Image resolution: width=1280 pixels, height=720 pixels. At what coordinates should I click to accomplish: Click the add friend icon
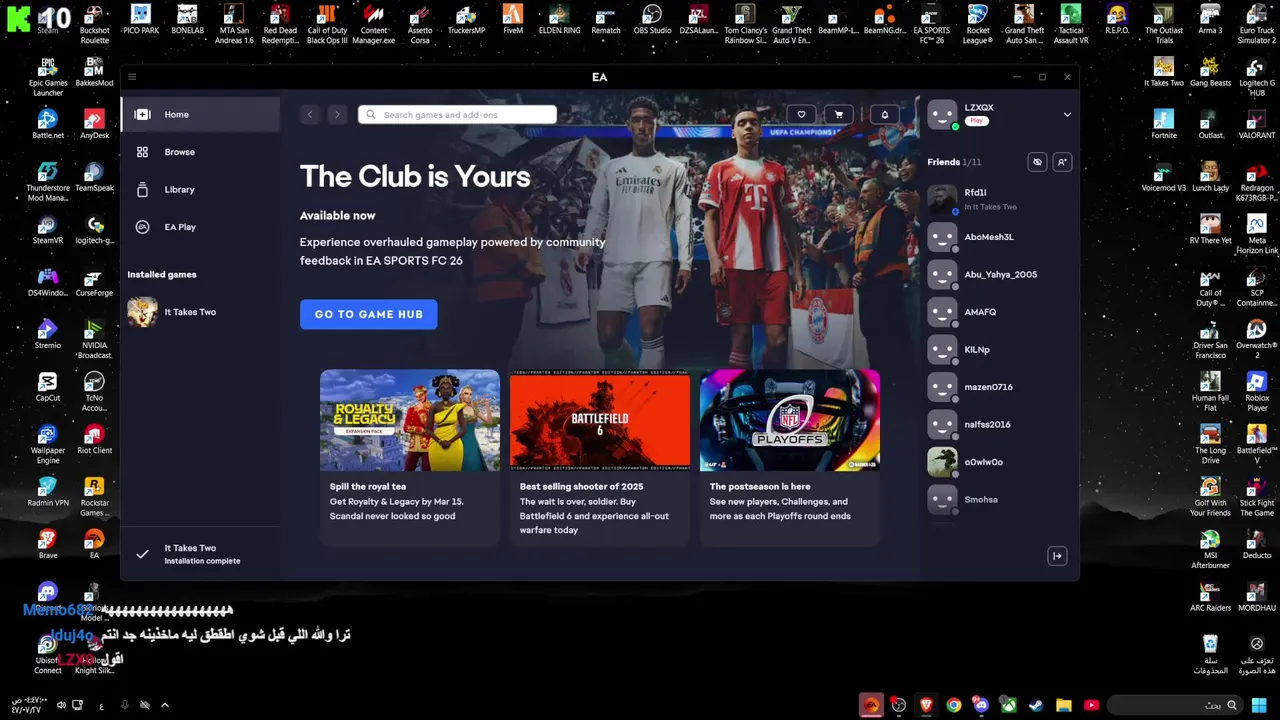point(1062,162)
